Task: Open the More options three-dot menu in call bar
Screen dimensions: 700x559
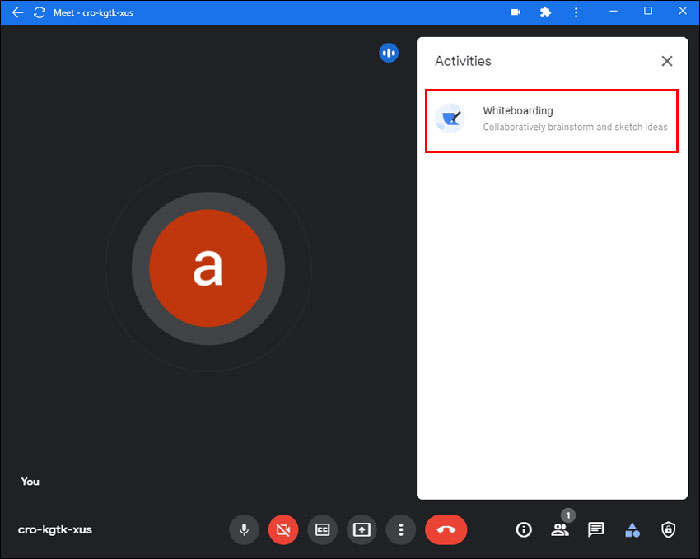Action: point(400,529)
